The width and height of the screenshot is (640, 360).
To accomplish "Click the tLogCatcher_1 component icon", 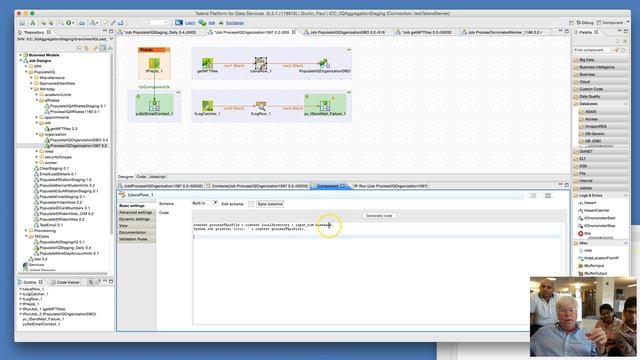I will (x=207, y=106).
